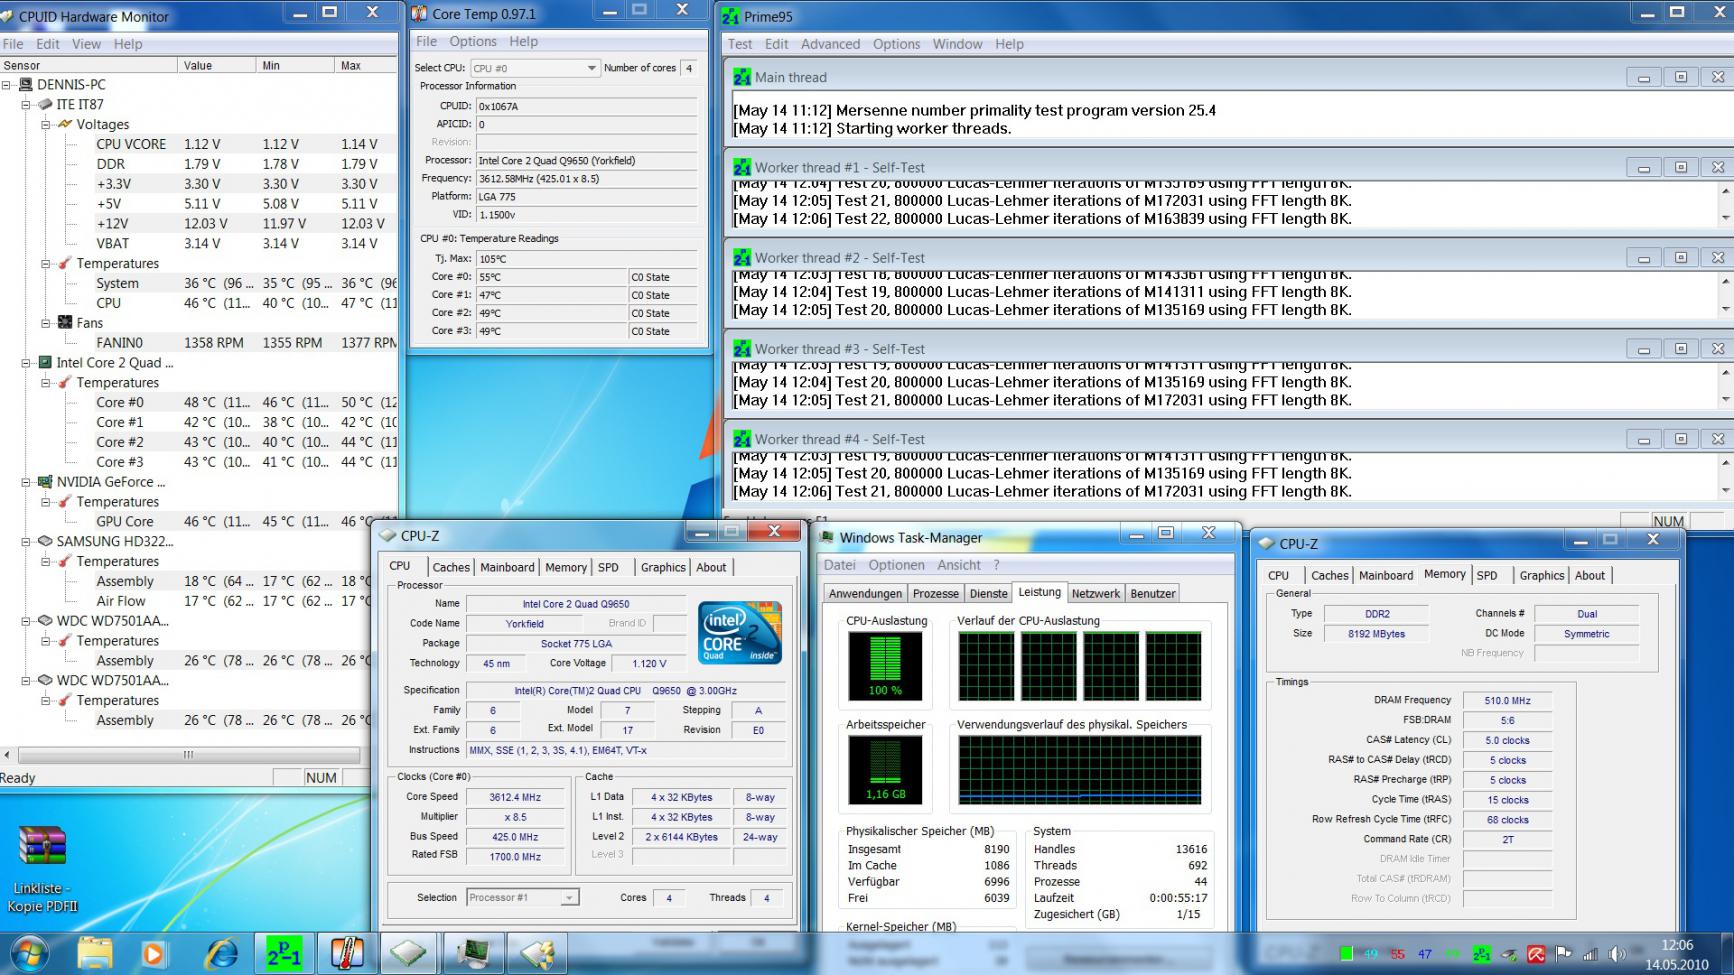Collapse the SAMSUNG HD322 drive node

[27, 541]
